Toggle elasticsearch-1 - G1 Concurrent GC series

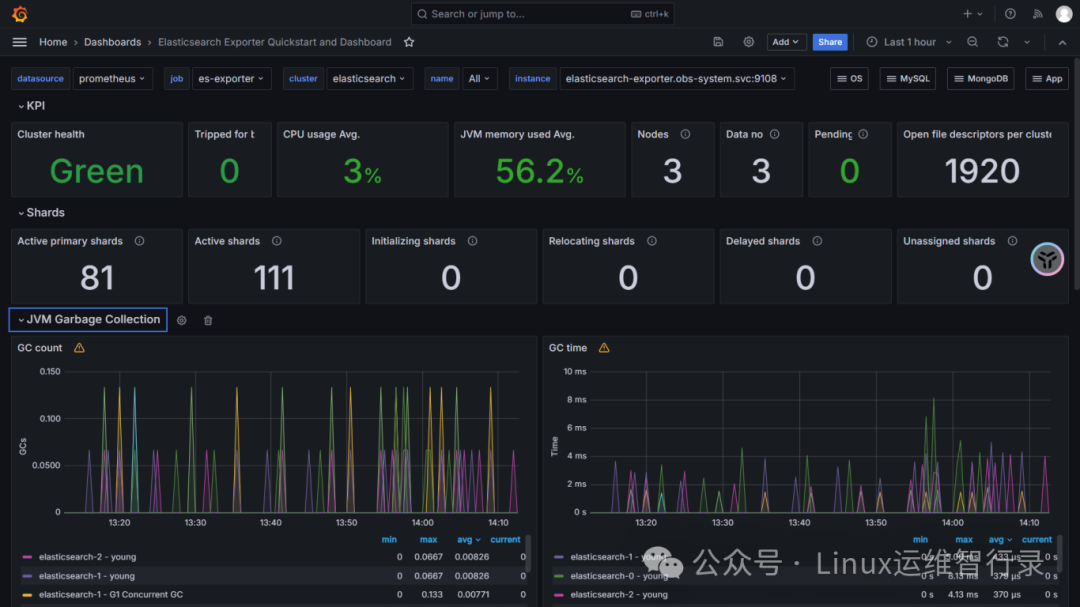[110, 595]
